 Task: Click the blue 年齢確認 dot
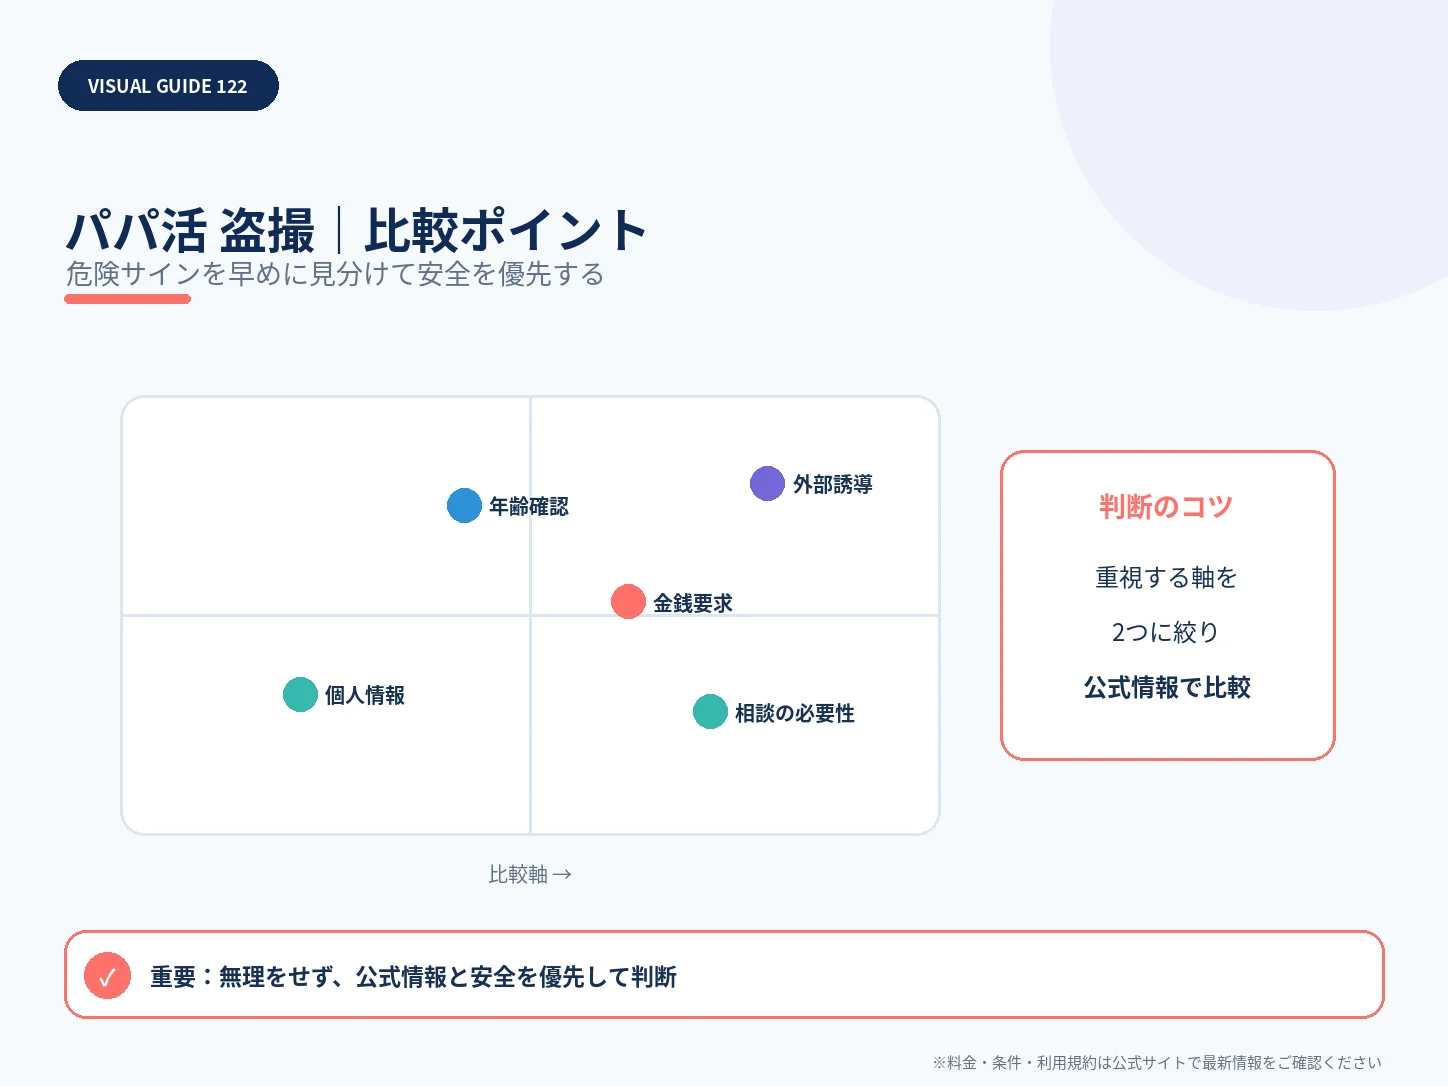coord(464,505)
